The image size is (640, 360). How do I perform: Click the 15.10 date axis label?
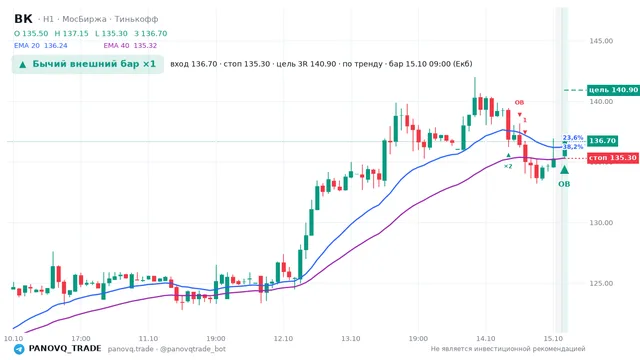(553, 339)
